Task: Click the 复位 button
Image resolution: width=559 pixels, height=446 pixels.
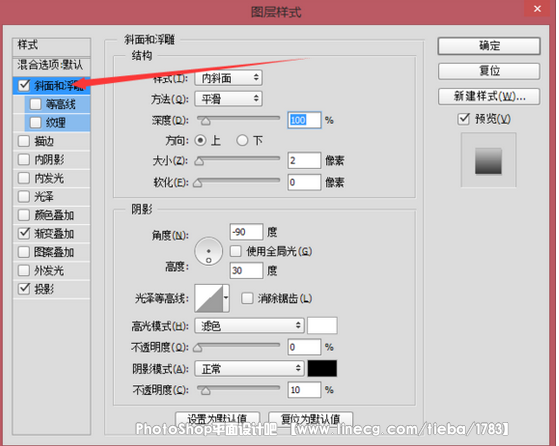Action: [489, 71]
